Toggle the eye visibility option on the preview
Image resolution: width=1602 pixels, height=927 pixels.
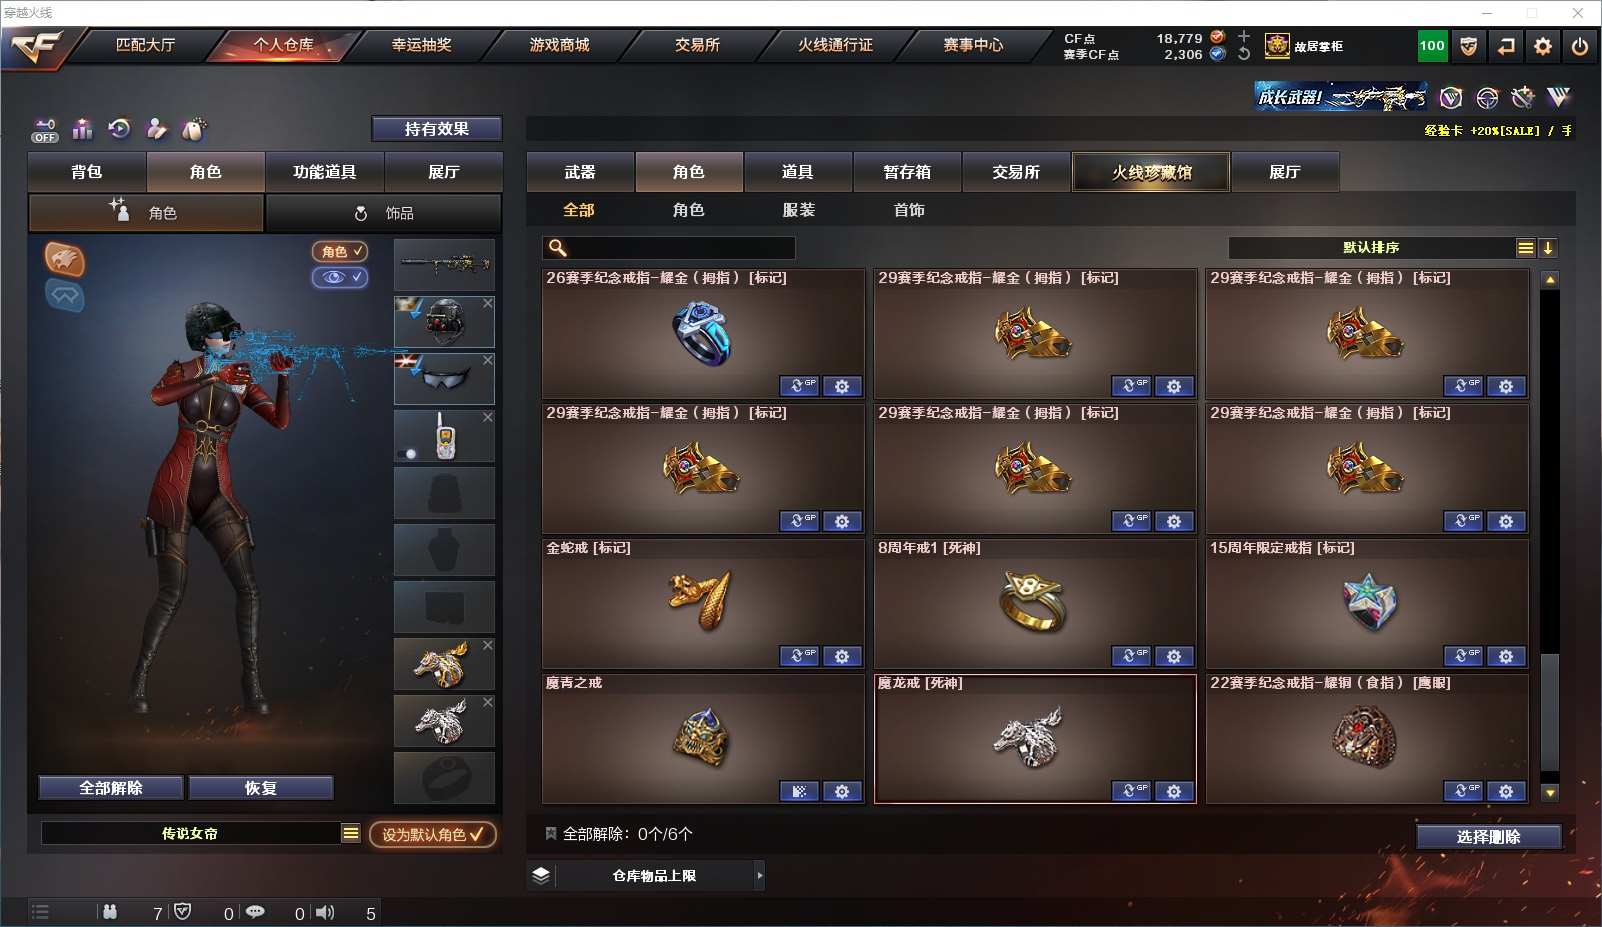(x=340, y=277)
